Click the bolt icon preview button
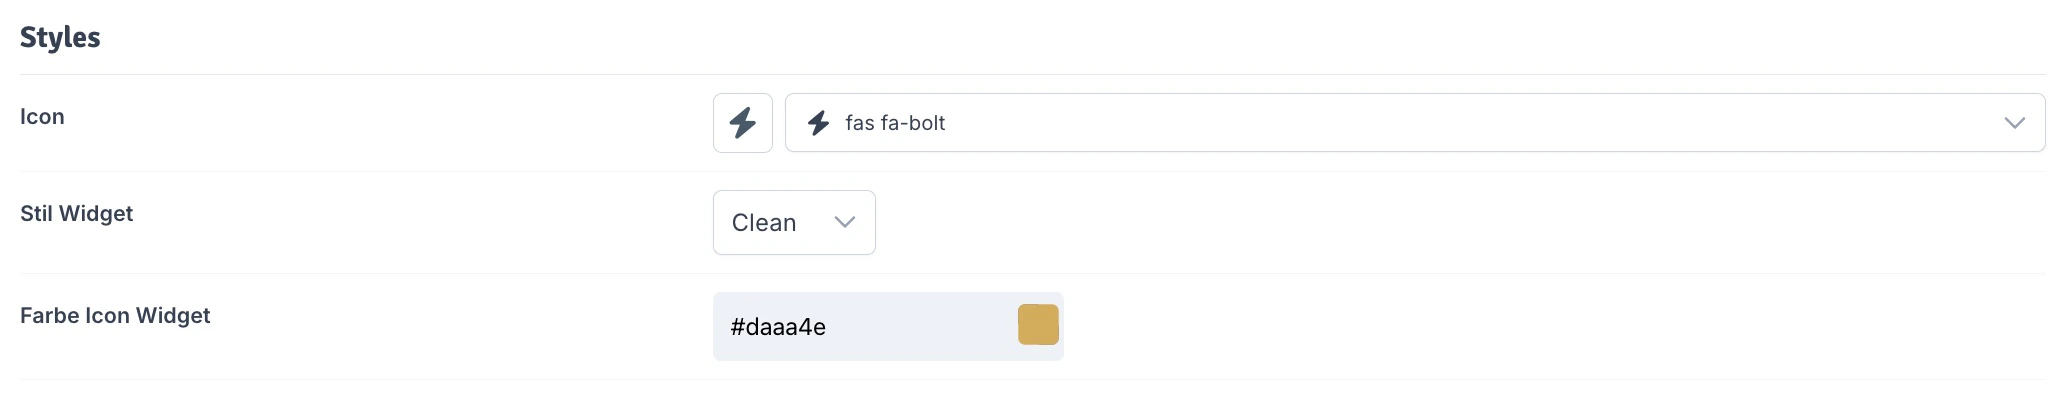2062x420 pixels. tap(742, 123)
